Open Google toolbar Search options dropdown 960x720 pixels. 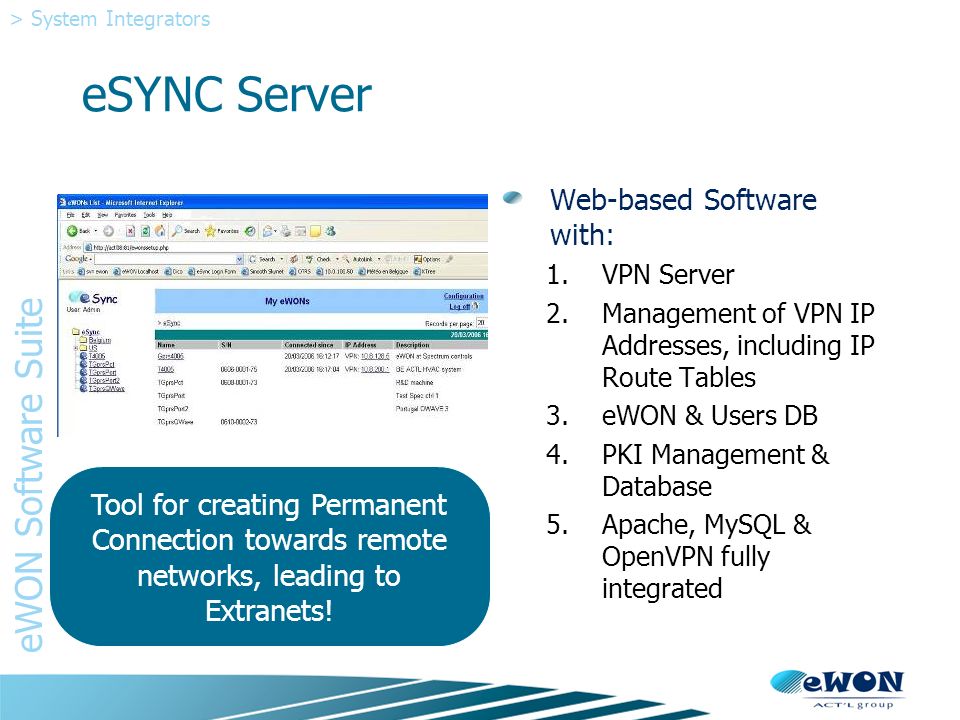(x=282, y=259)
